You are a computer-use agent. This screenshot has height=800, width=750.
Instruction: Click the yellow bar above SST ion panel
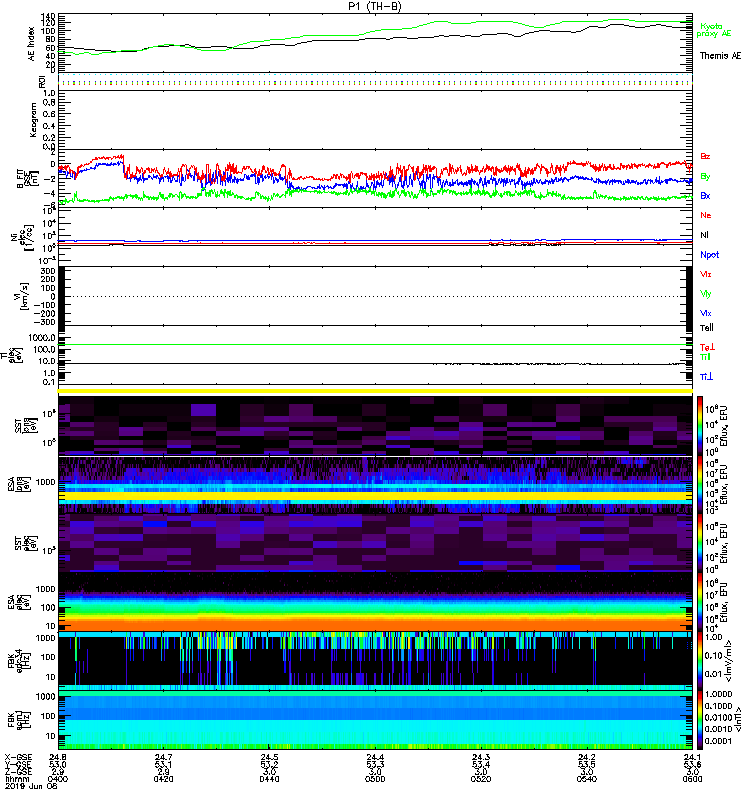[x=375, y=391]
